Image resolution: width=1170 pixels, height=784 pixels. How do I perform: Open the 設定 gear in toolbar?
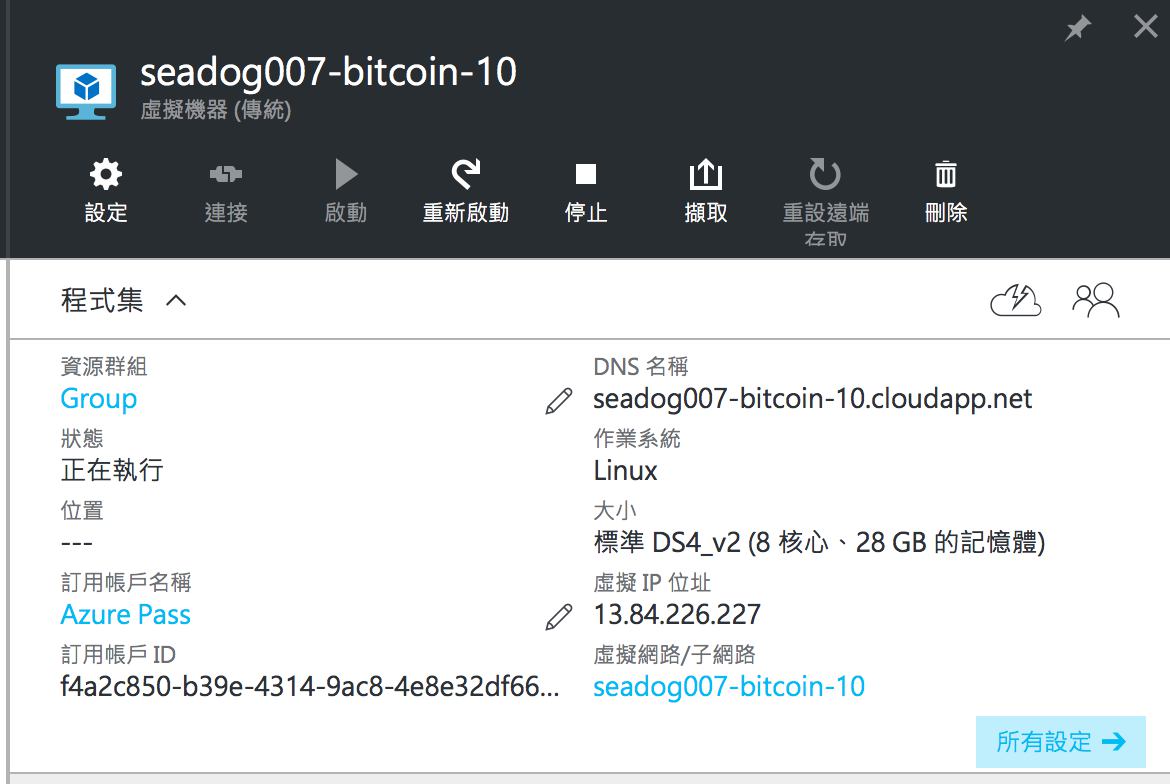pyautogui.click(x=105, y=174)
